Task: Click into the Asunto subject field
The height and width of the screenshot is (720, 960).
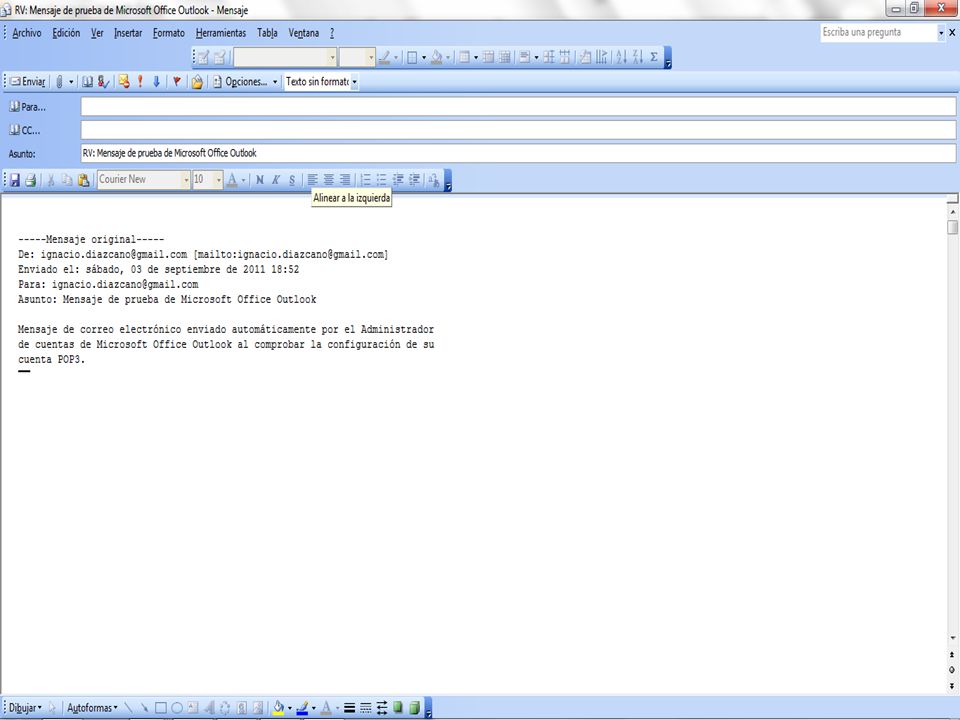Action: point(518,153)
